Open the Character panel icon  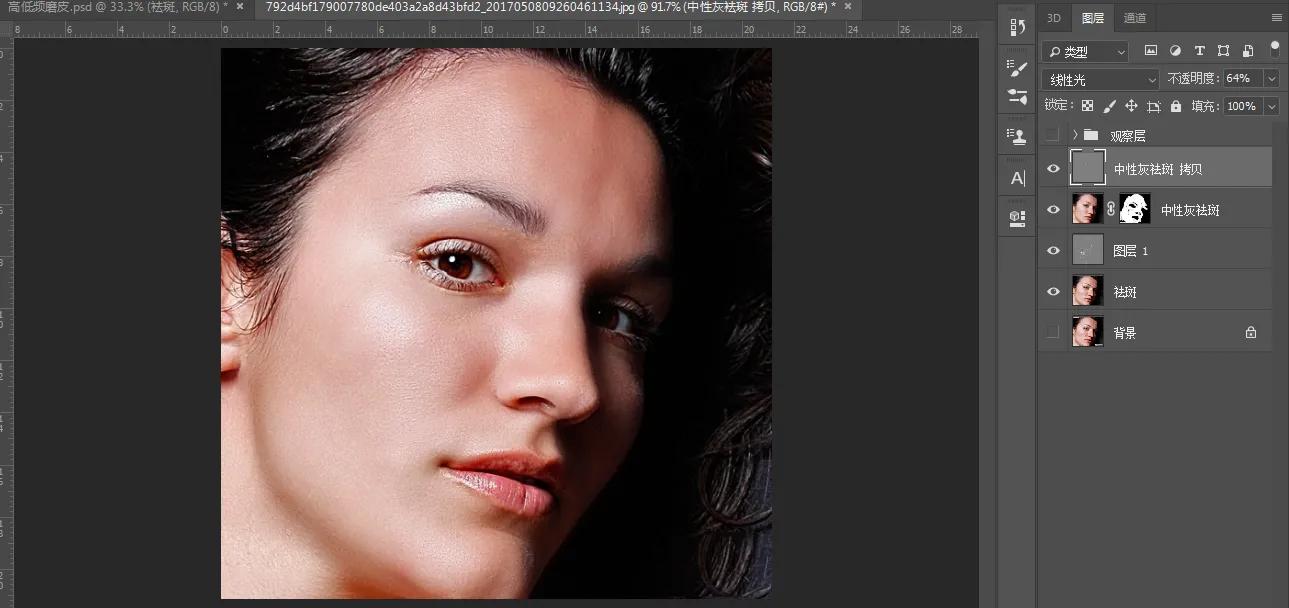pyautogui.click(x=1017, y=178)
